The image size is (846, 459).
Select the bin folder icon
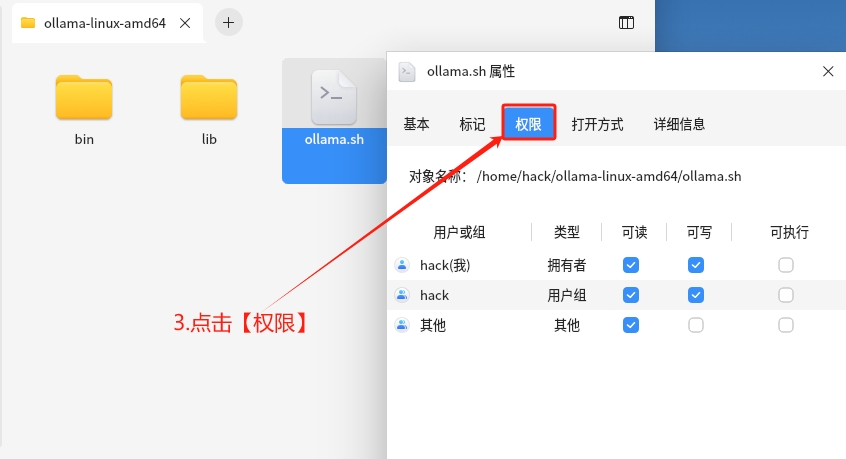84,98
